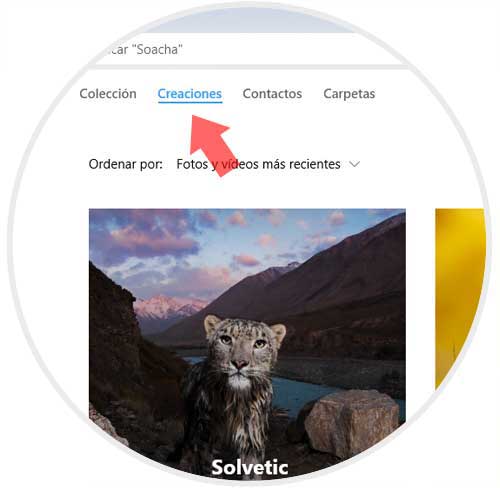The width and height of the screenshot is (500, 488).
Task: Open the "Fotos y vídeos más recientes" sort dropdown
Action: 268,164
